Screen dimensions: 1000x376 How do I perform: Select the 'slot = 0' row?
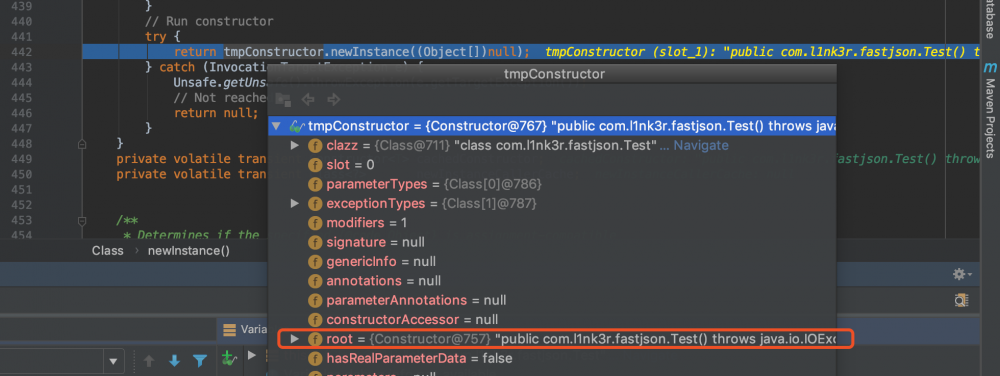[x=552, y=165]
